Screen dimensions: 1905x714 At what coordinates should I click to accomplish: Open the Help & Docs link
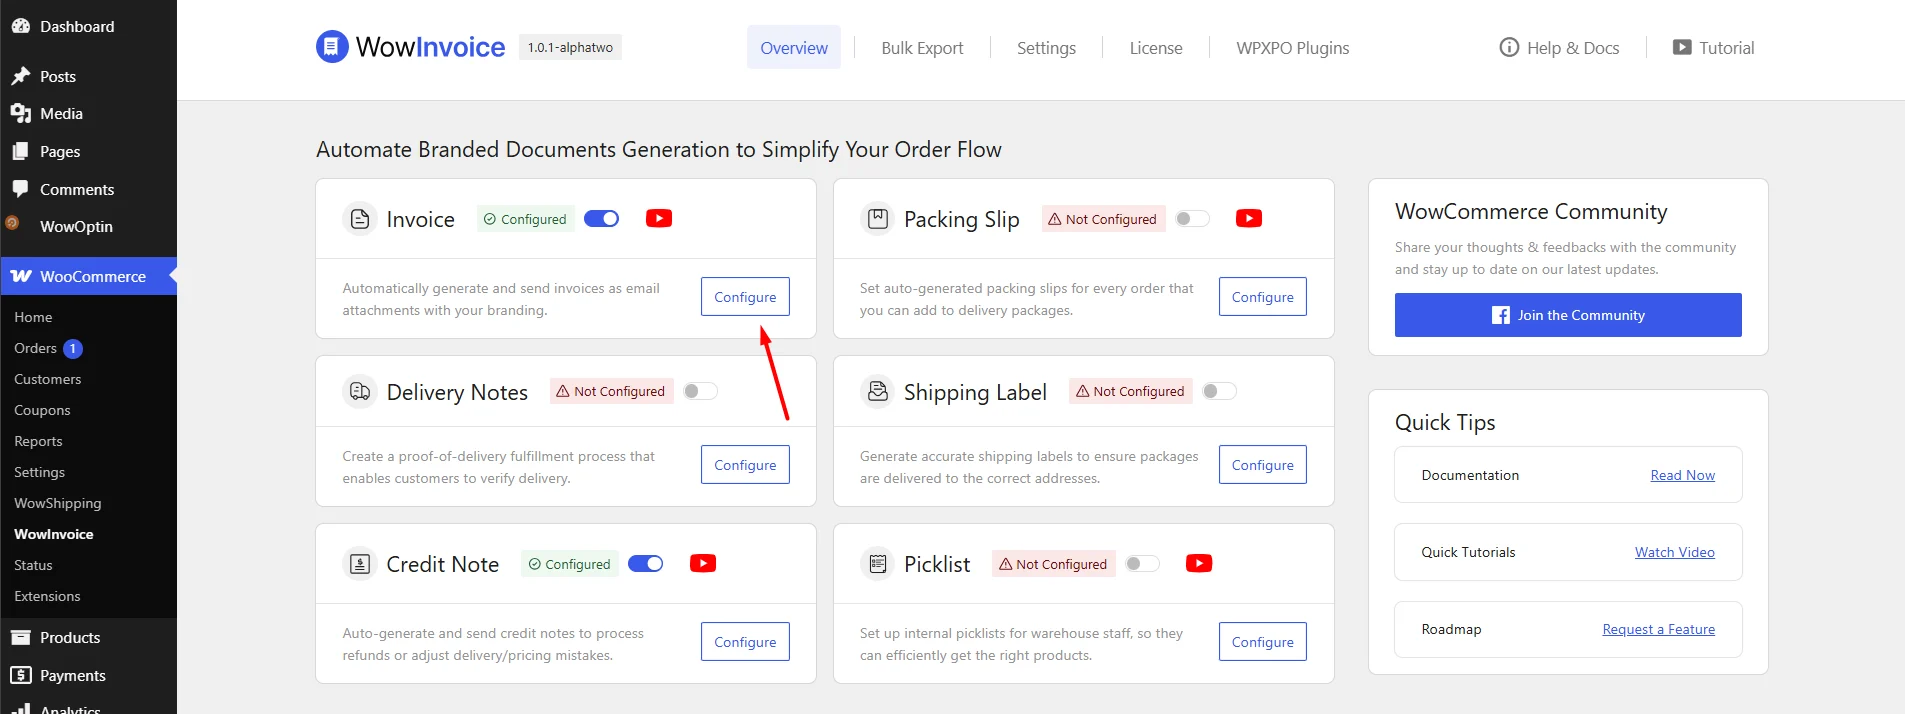tap(1559, 48)
